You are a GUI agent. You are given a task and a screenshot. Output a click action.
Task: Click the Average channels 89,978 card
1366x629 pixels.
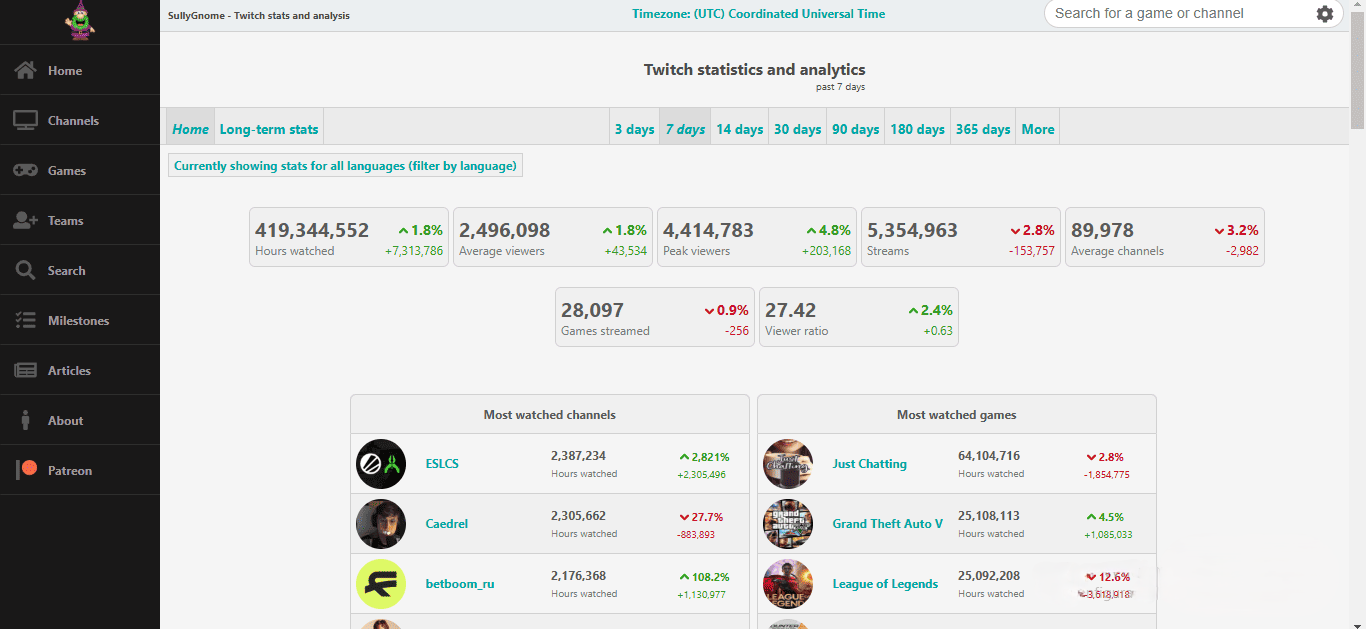coord(1165,237)
